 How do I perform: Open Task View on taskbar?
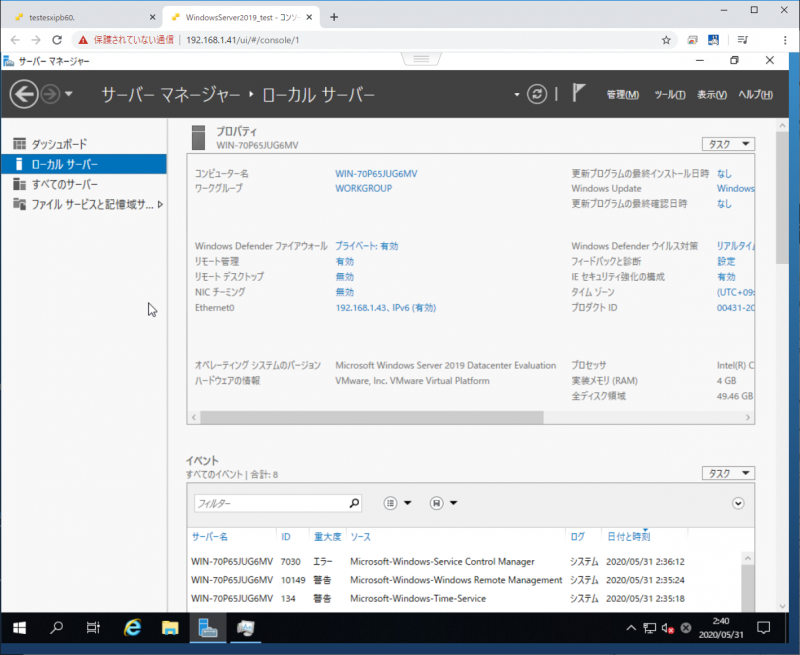[93, 627]
